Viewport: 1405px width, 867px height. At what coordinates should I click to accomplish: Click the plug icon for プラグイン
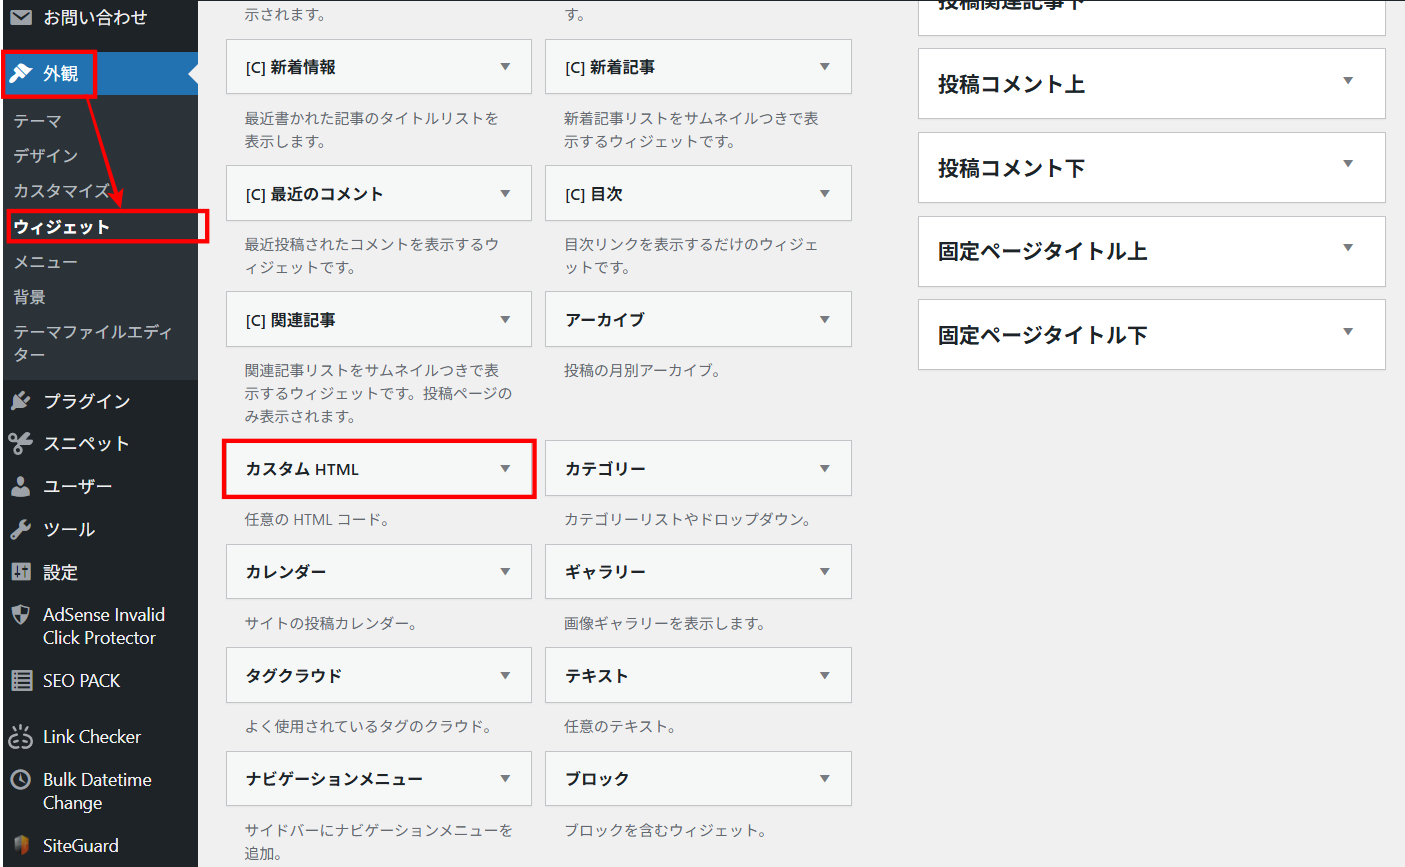pyautogui.click(x=20, y=401)
